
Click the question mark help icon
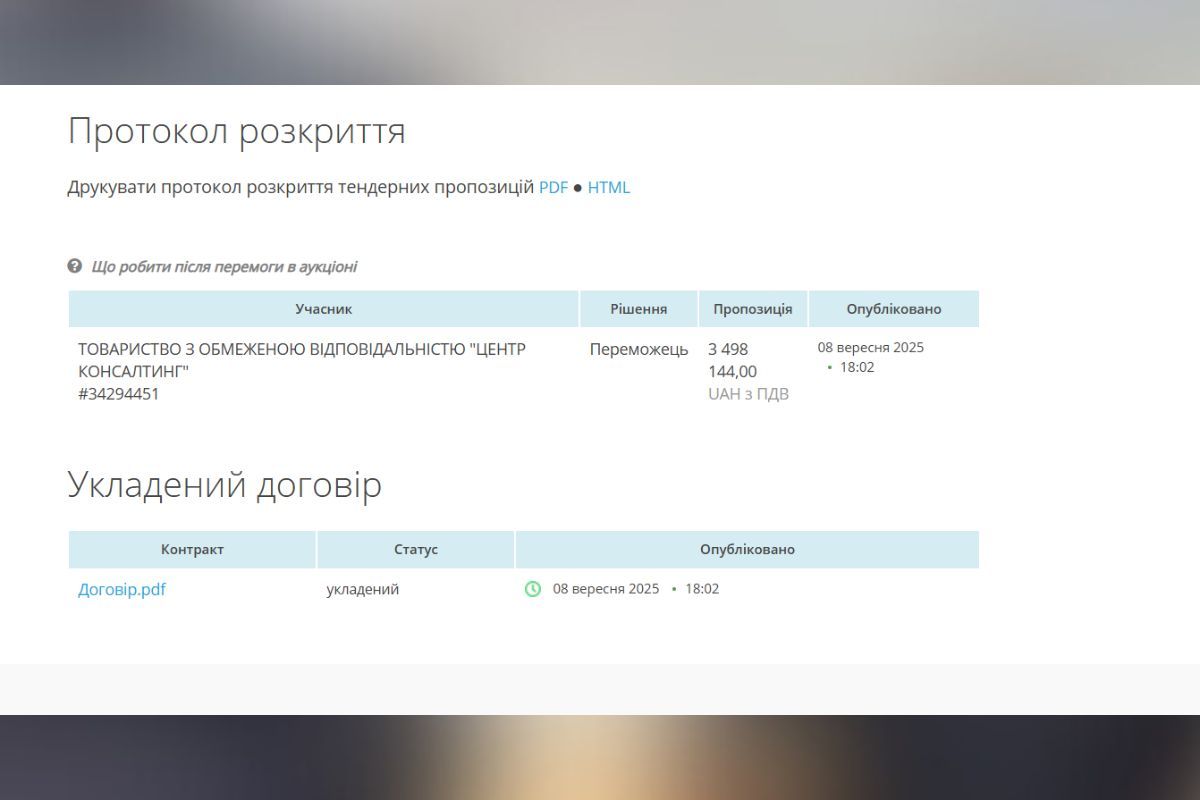point(73,266)
